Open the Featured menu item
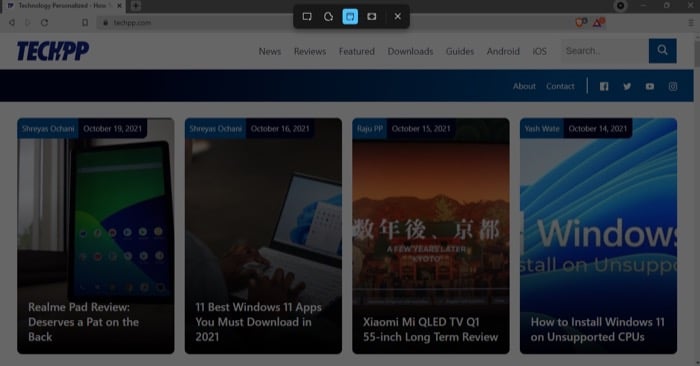 pyautogui.click(x=356, y=51)
